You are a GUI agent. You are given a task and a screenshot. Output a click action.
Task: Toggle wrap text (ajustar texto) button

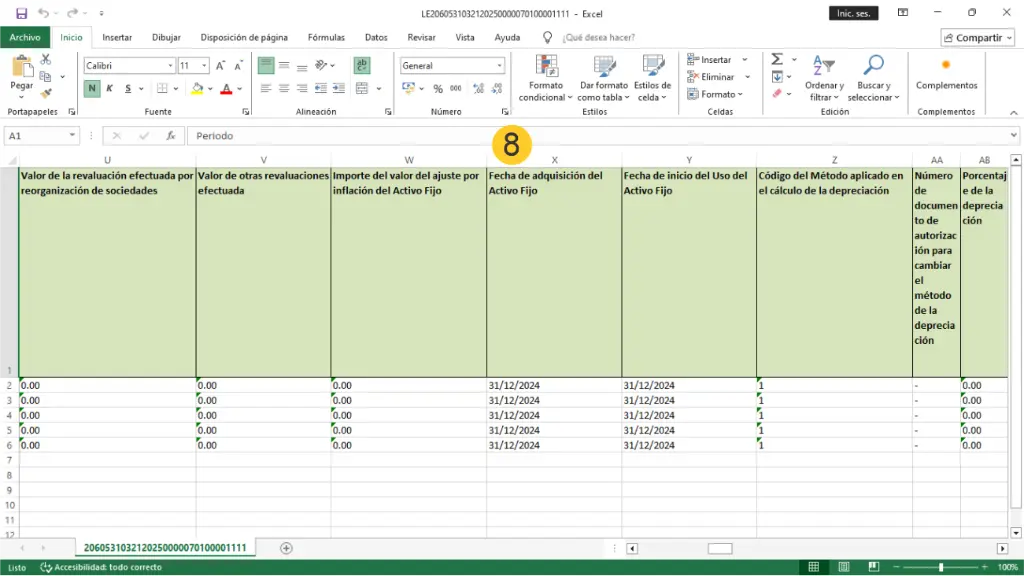pyautogui.click(x=362, y=65)
